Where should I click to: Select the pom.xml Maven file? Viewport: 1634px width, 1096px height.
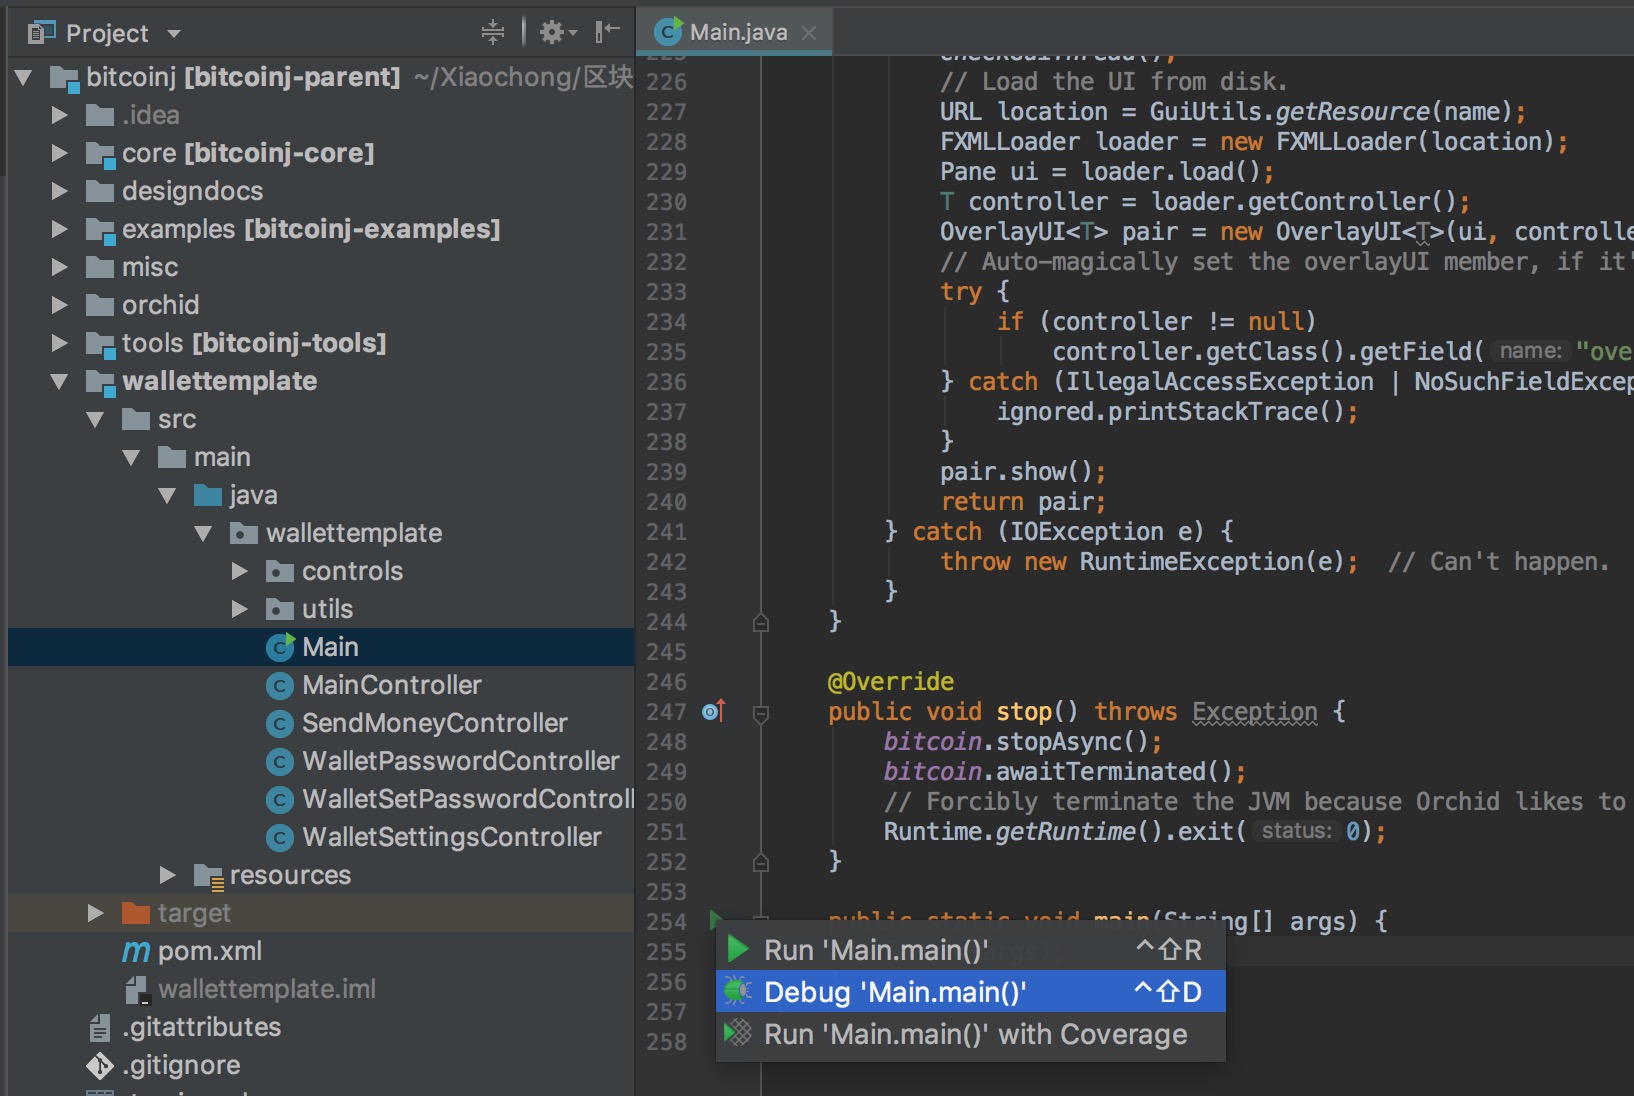(209, 951)
